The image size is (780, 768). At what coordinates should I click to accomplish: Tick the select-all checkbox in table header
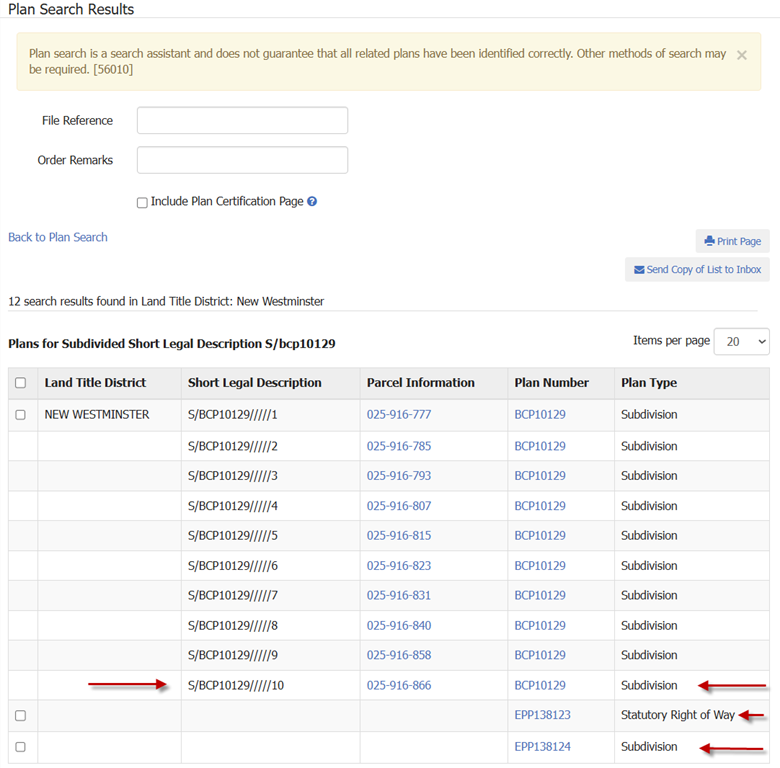(x=20, y=383)
